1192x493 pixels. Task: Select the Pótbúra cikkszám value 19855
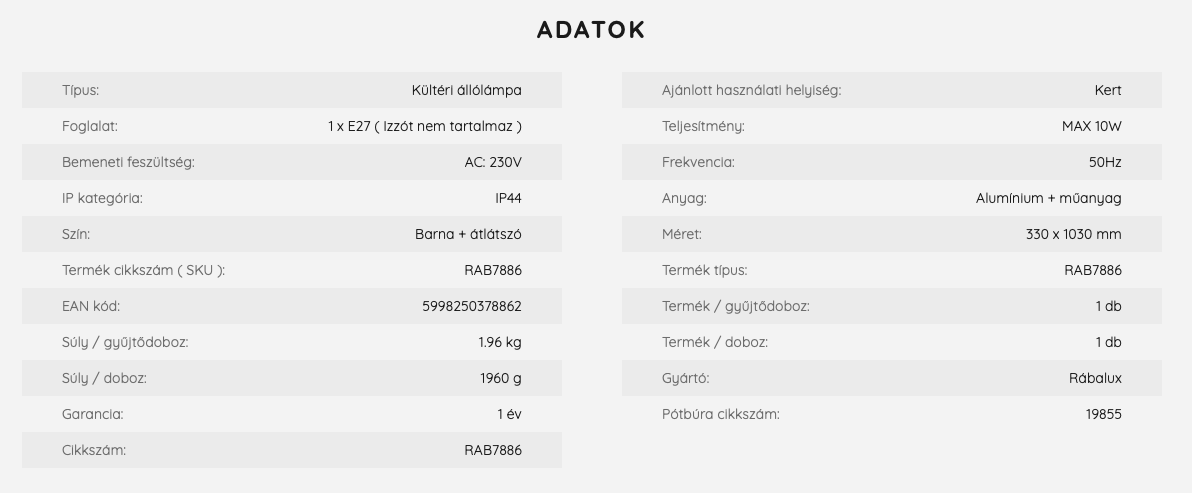coord(1103,414)
